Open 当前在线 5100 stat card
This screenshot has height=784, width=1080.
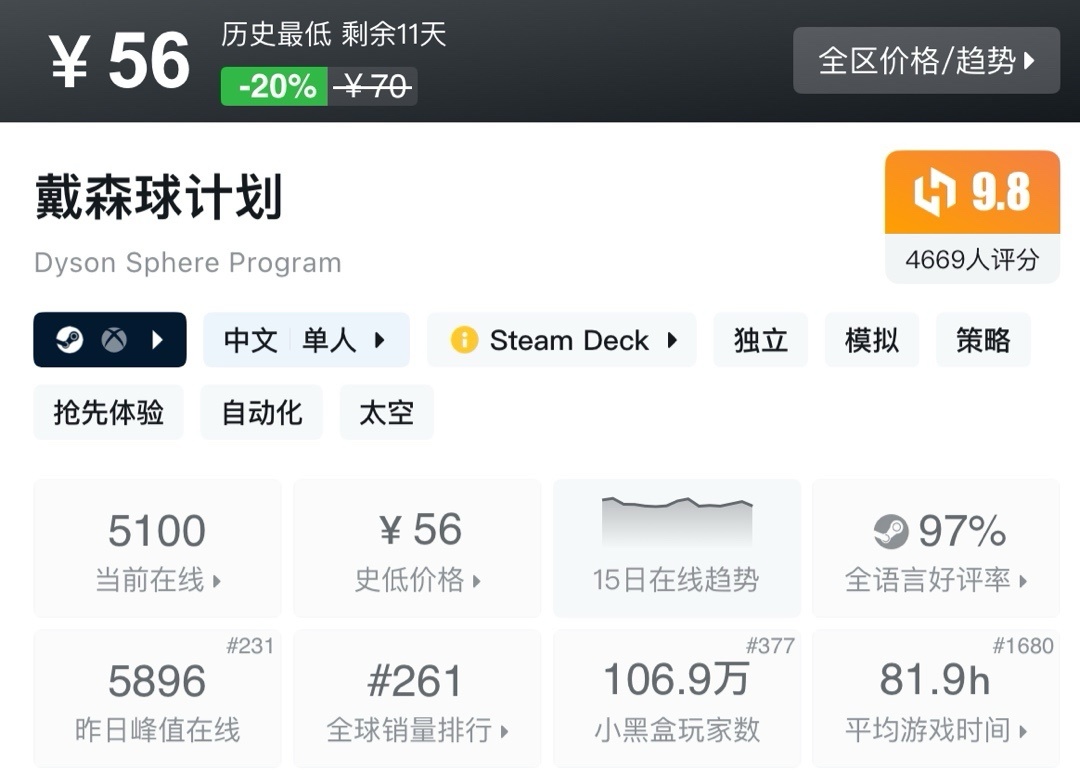(157, 548)
